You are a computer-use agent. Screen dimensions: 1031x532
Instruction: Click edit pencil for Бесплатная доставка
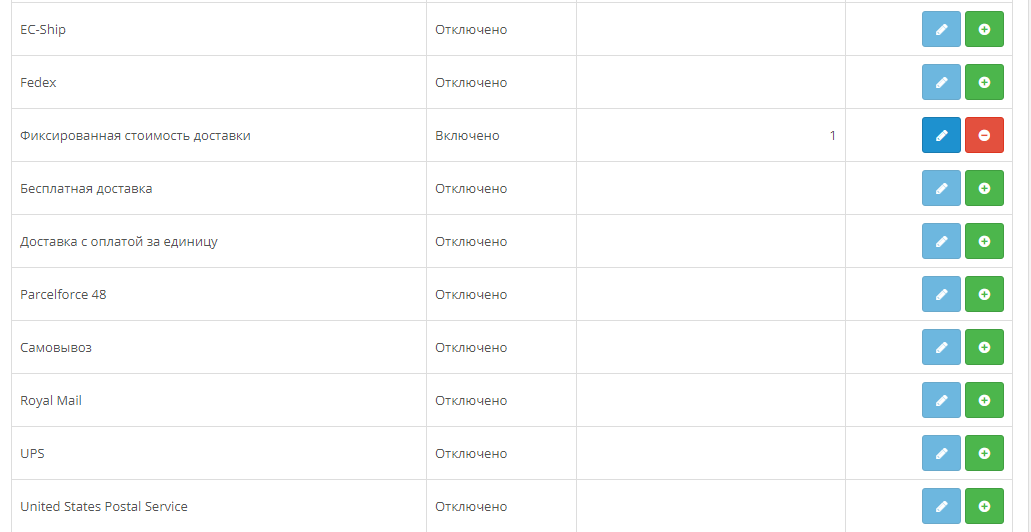pos(941,189)
